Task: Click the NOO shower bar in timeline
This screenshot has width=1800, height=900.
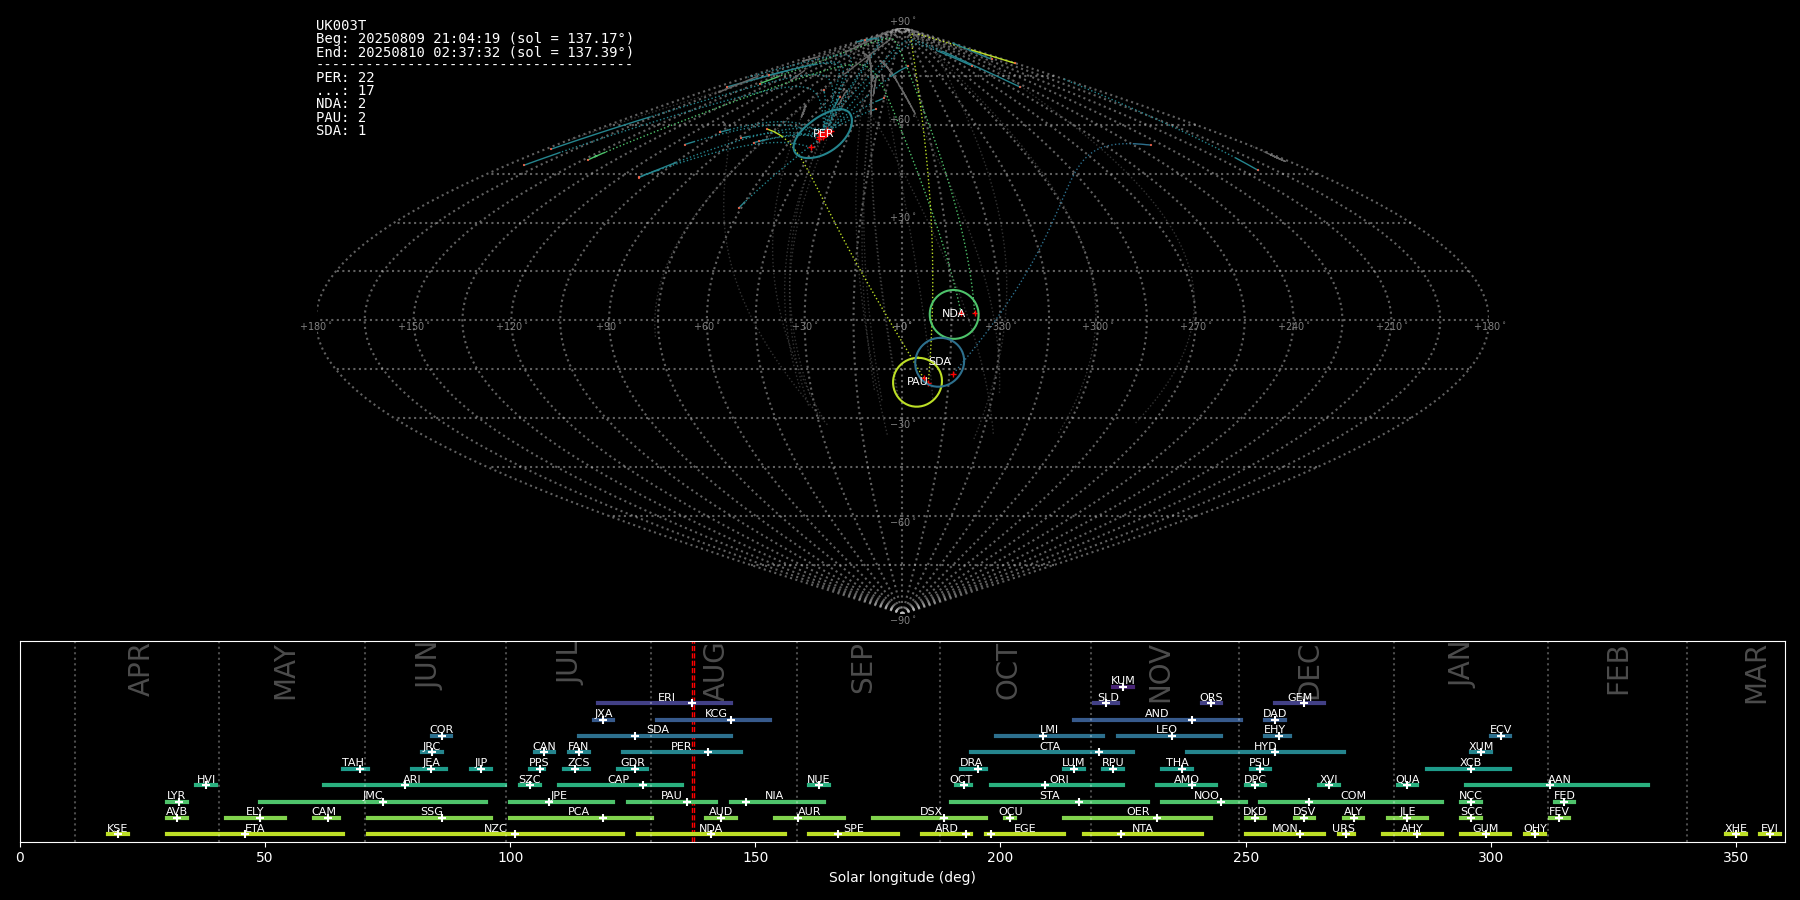Action: pyautogui.click(x=1204, y=801)
